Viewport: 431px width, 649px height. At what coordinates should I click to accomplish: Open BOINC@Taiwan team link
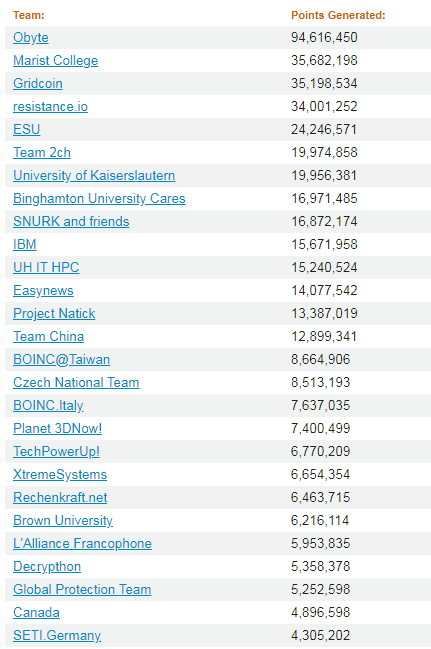point(62,360)
